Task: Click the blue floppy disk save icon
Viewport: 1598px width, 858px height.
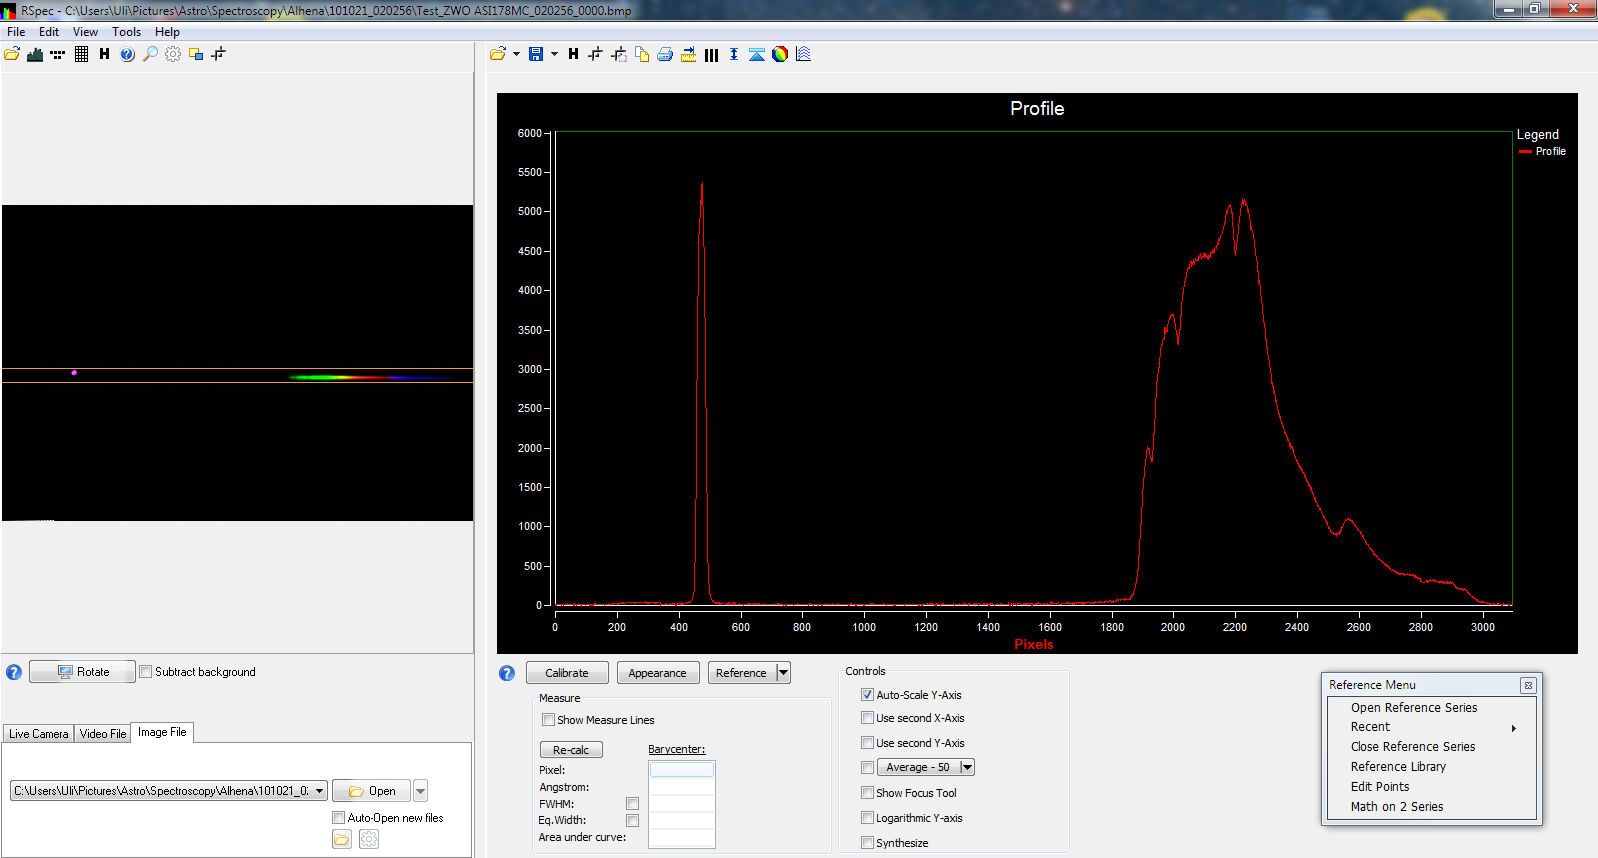Action: pyautogui.click(x=536, y=54)
